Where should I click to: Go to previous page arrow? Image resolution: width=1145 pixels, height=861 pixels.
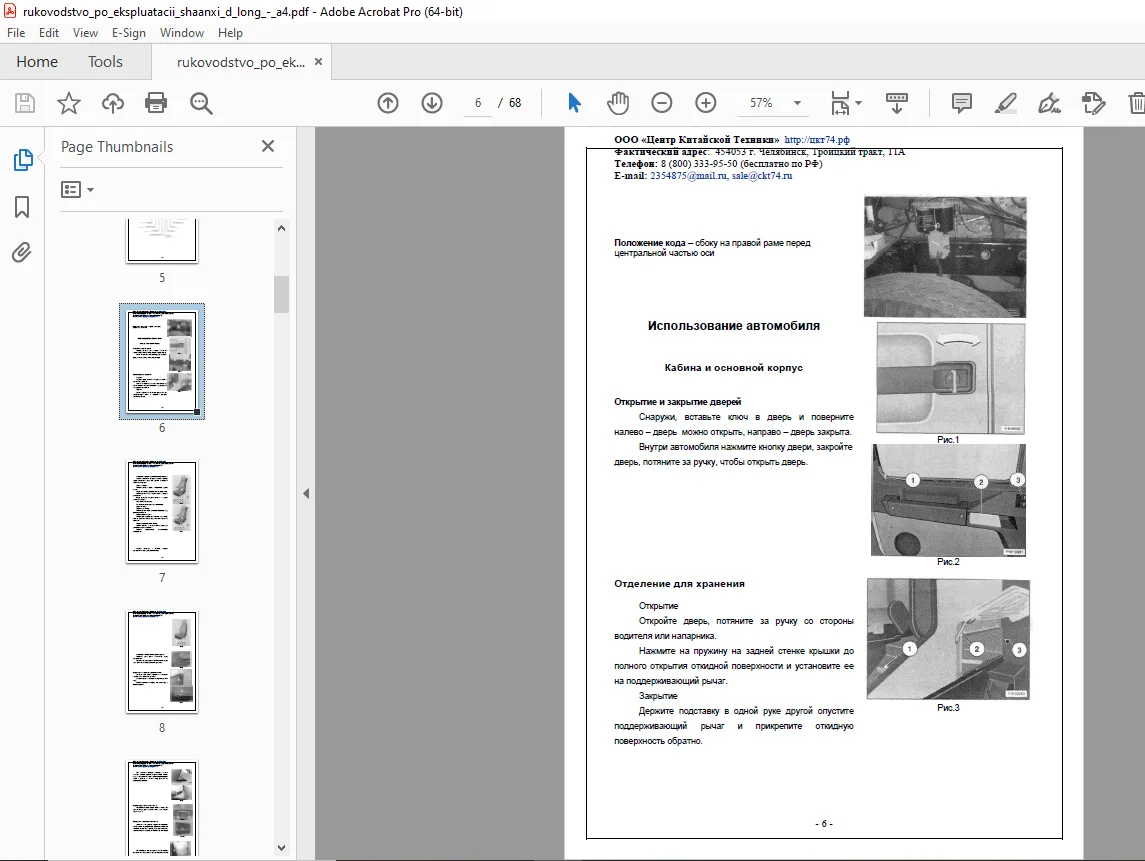tap(388, 103)
